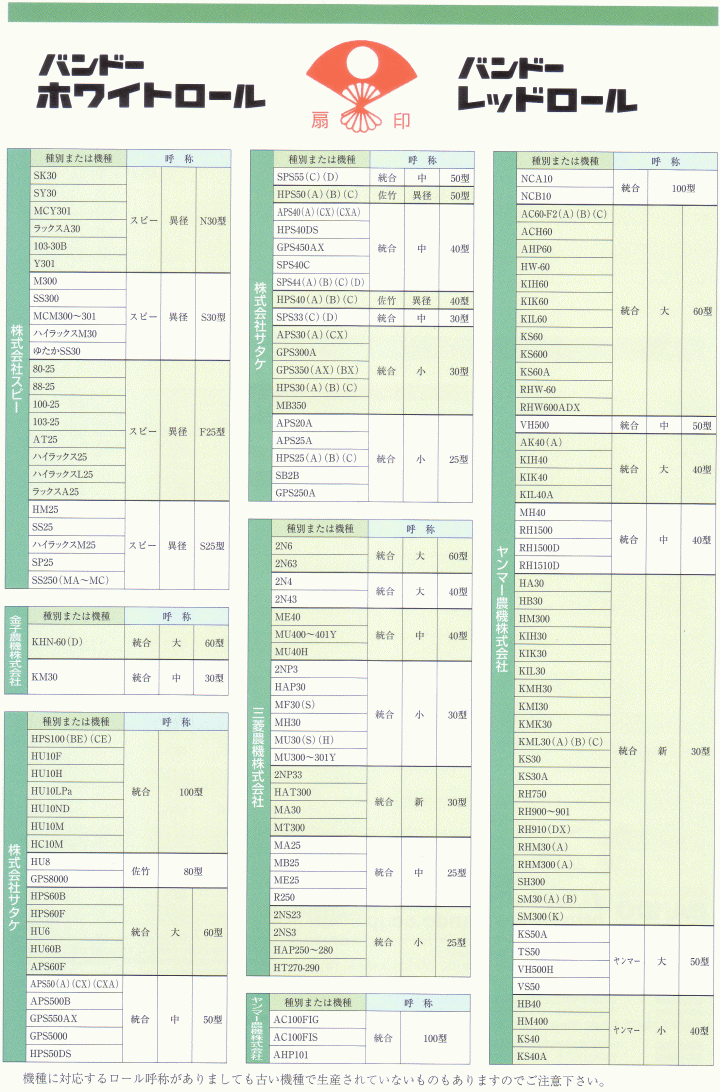
Task: Select the SS250(MA～MC) row
Action: [x=77, y=580]
